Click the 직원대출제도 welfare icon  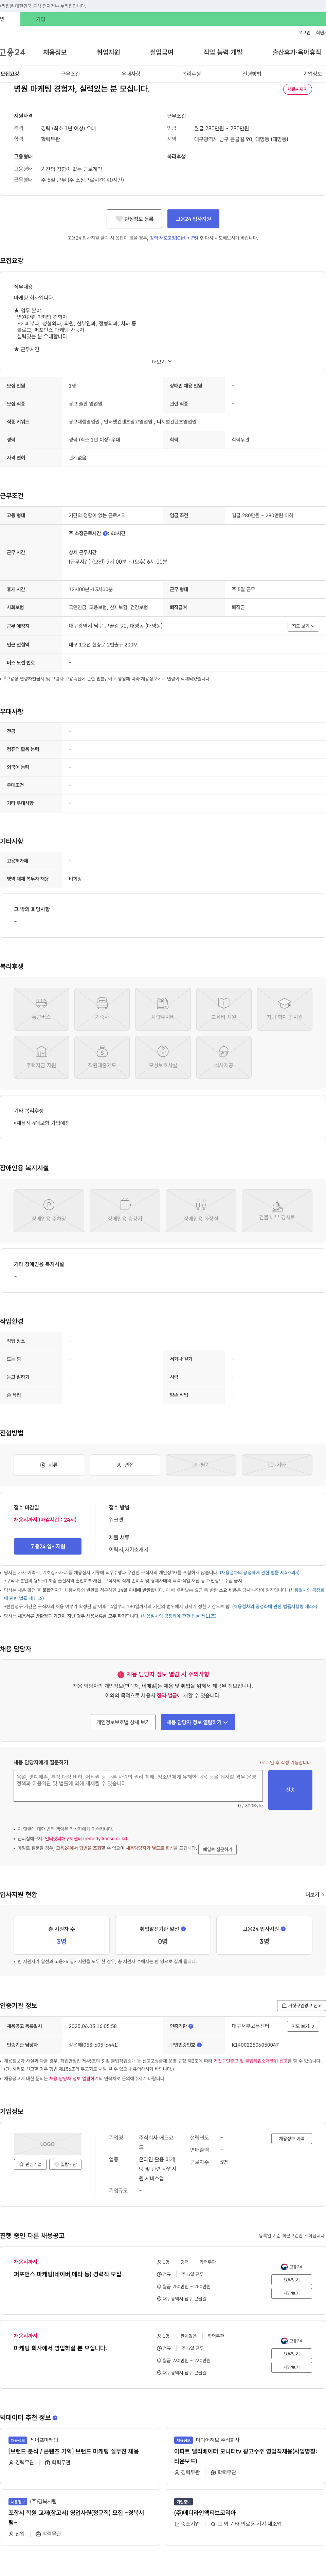tap(102, 1057)
